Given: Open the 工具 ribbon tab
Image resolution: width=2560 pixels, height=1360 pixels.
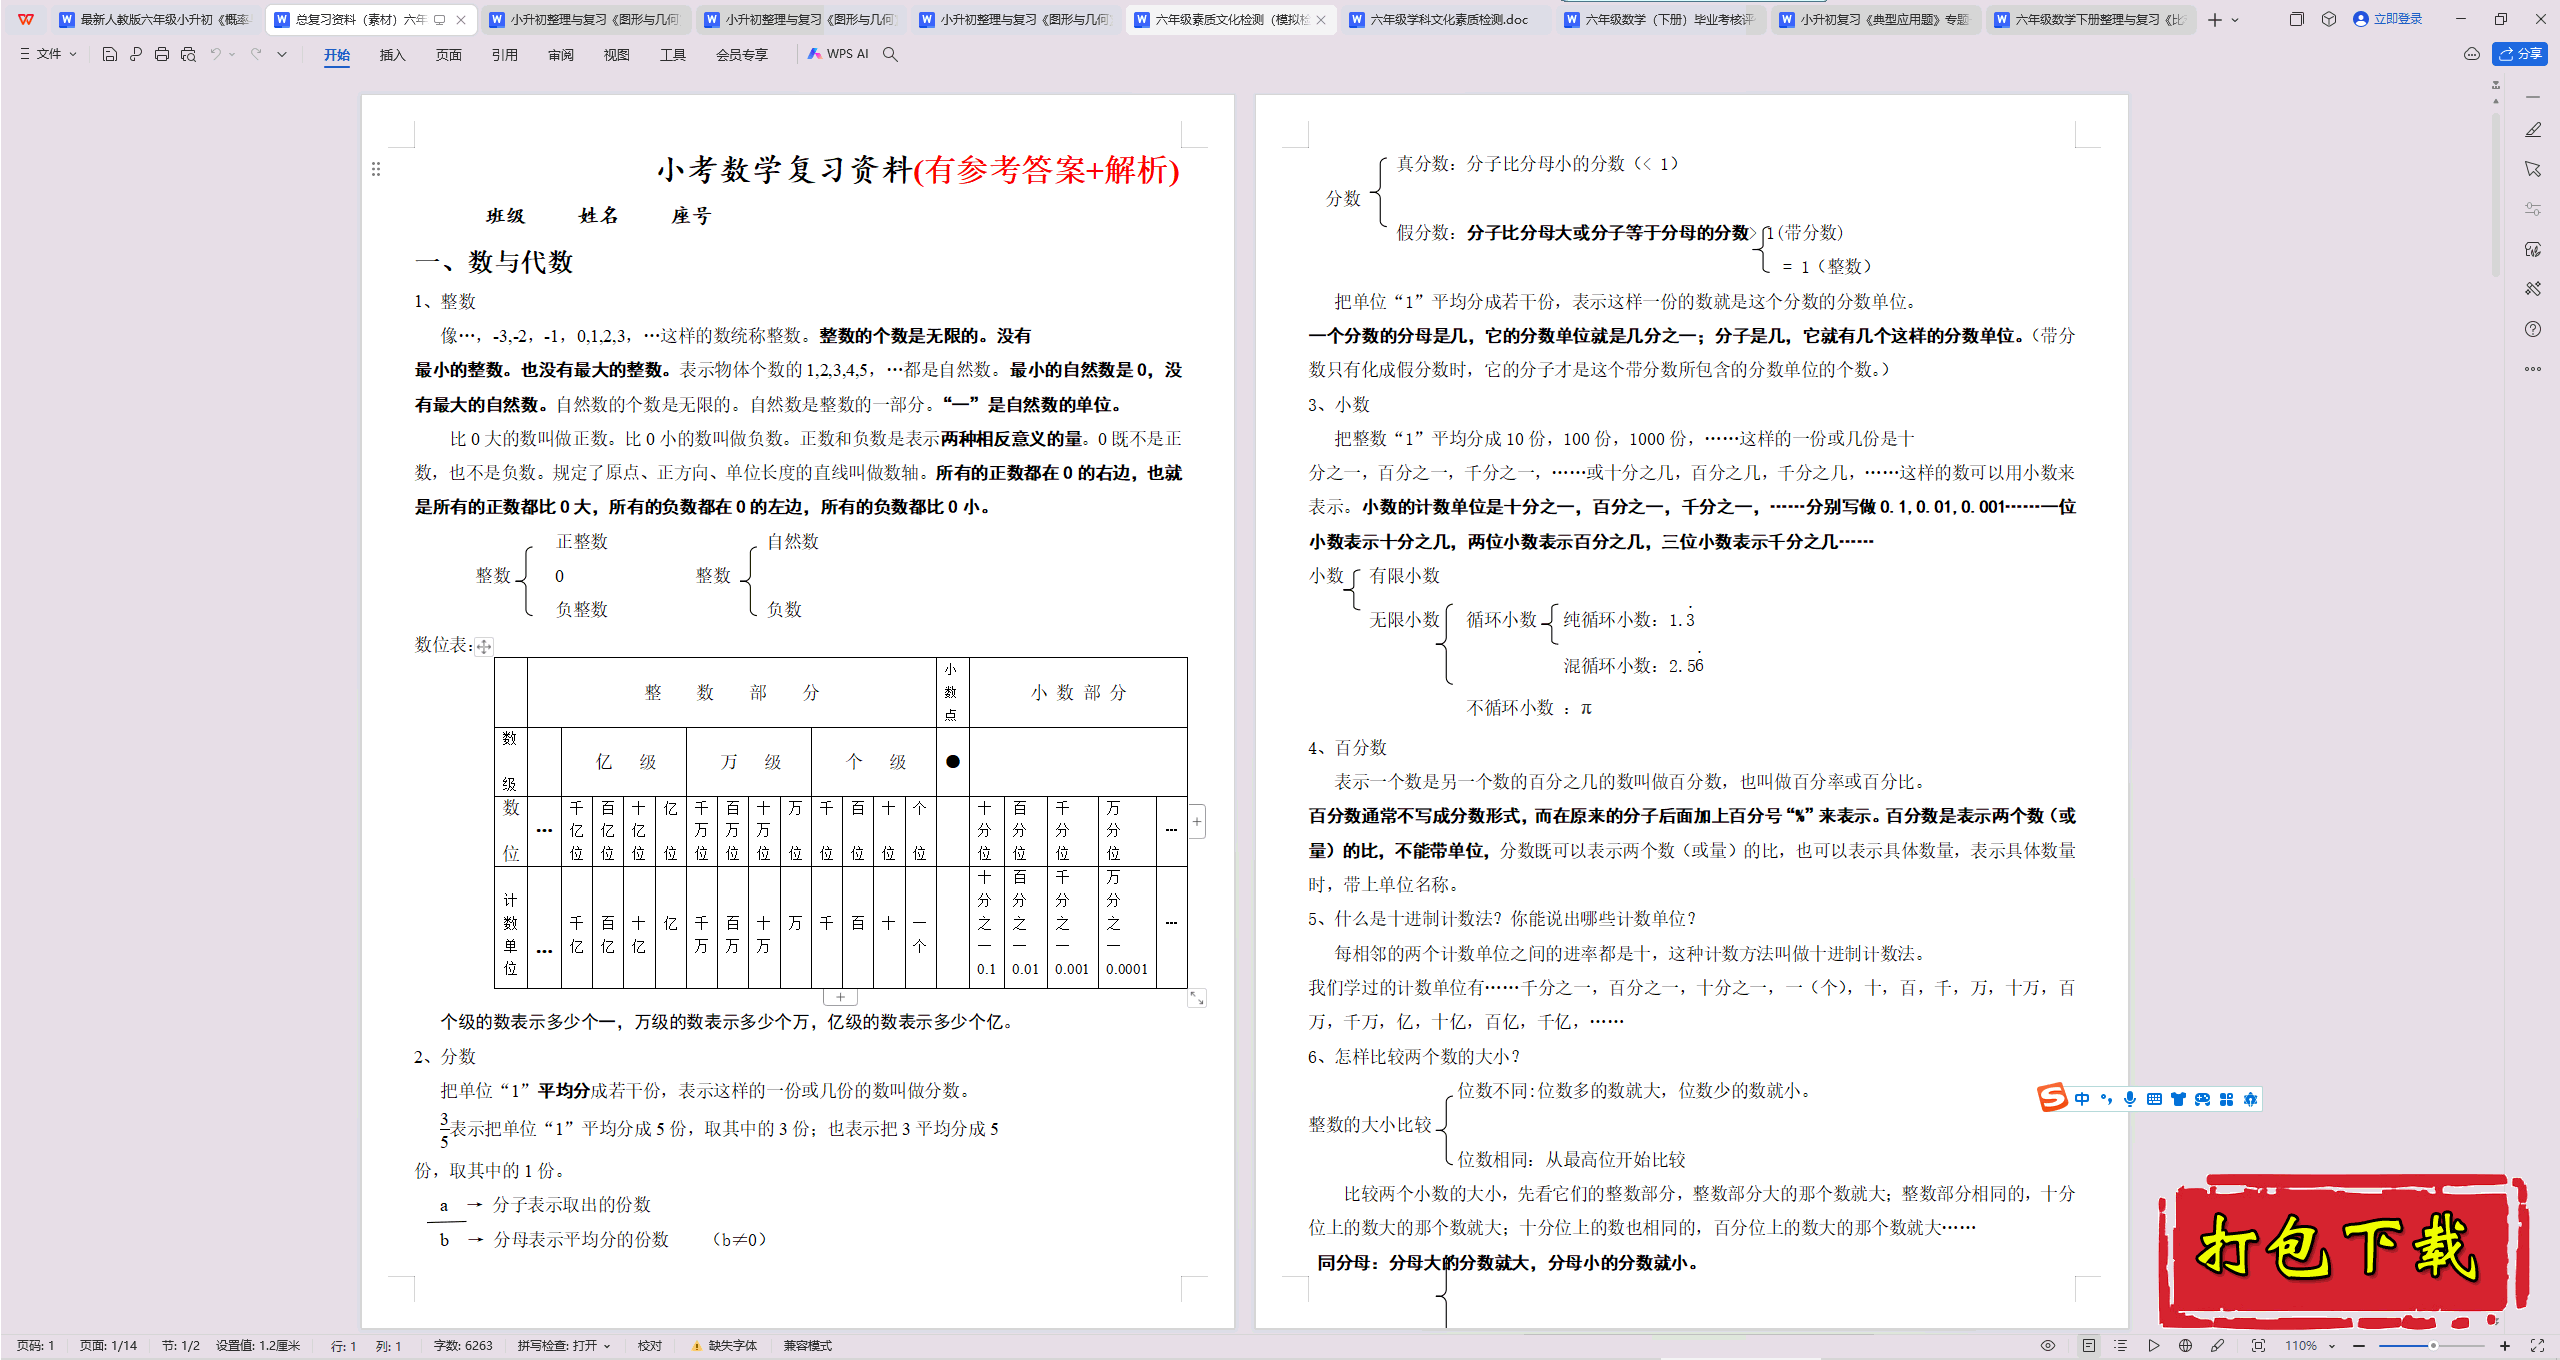Looking at the screenshot, I should 673,55.
